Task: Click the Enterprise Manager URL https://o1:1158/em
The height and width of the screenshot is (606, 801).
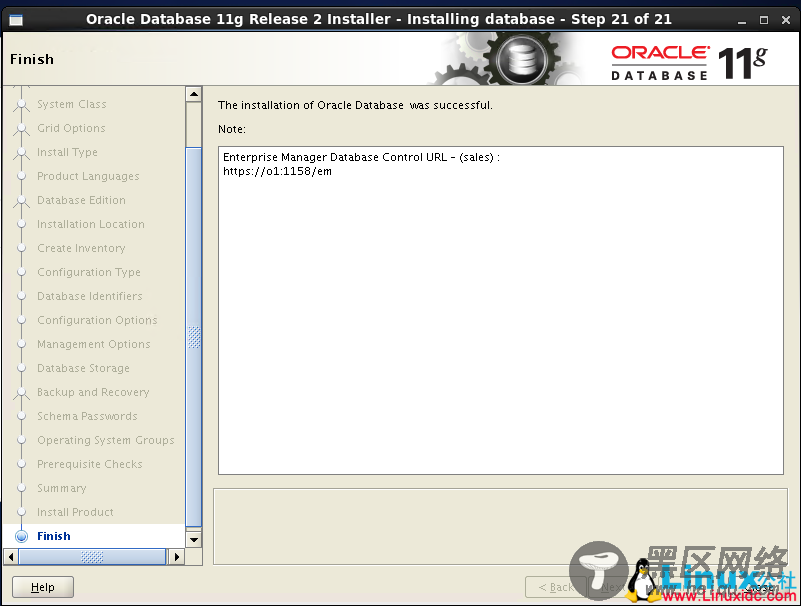Action: pos(277,172)
